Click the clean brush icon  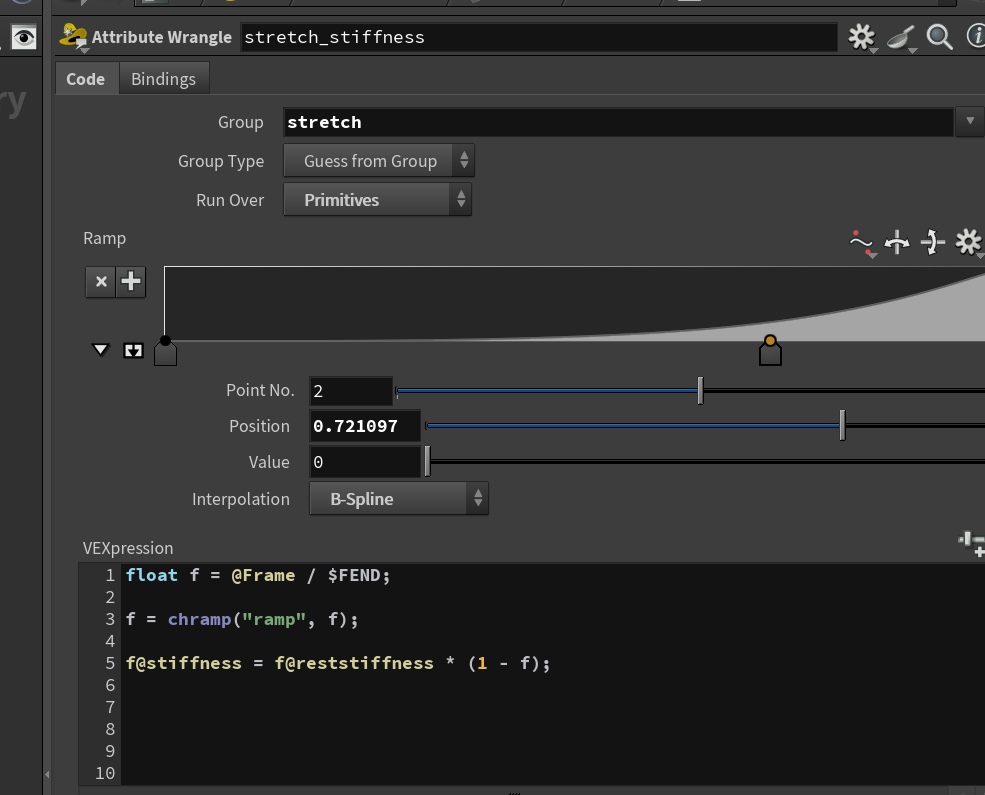pos(901,38)
